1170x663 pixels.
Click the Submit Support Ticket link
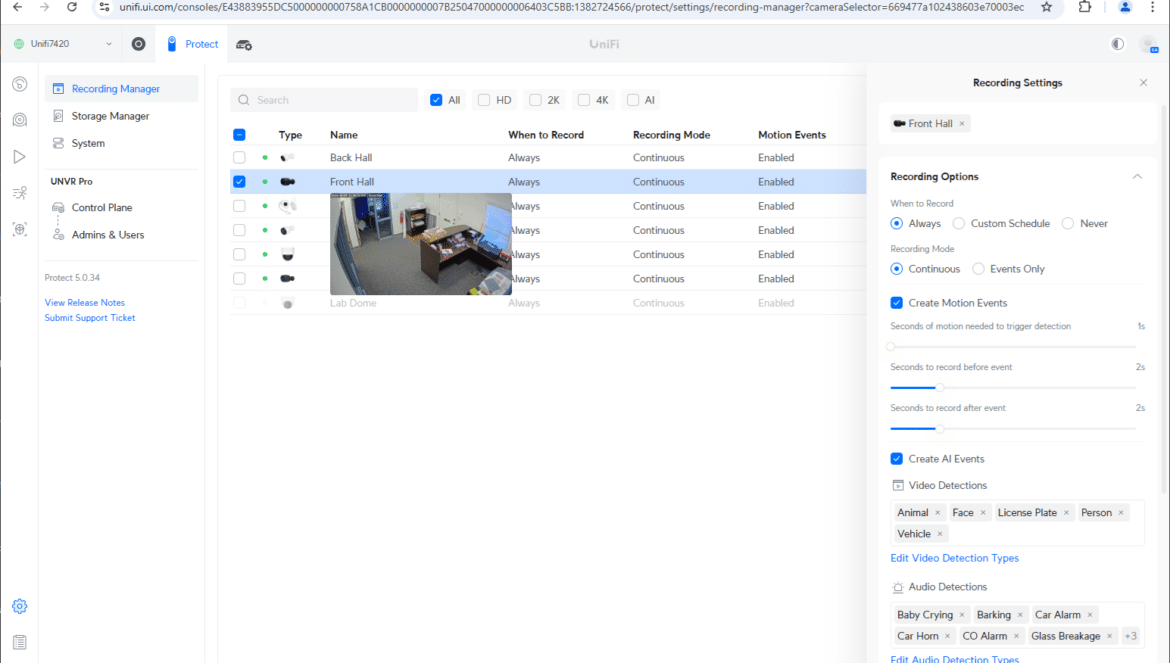[90, 318]
